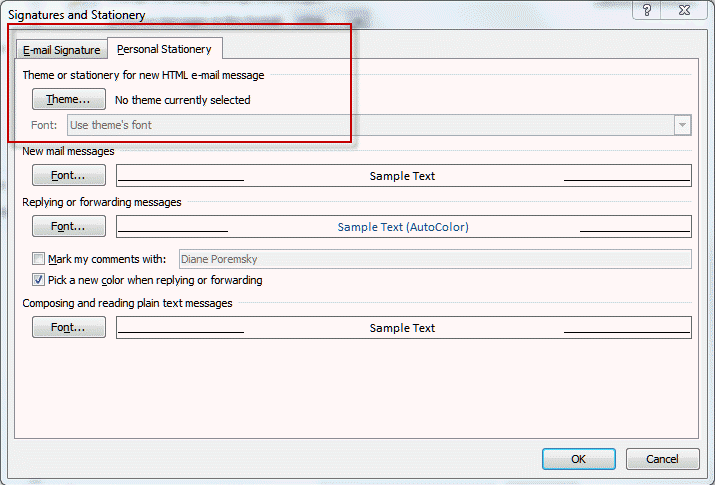The image size is (715, 485).
Task: Uncheck 'Pick a new color when replying'
Action: tap(39, 280)
